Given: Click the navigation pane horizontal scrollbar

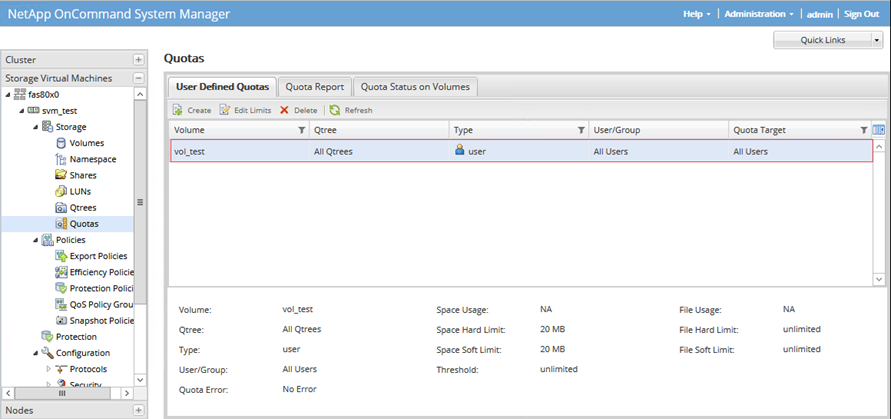Looking at the screenshot, I should click(66, 393).
